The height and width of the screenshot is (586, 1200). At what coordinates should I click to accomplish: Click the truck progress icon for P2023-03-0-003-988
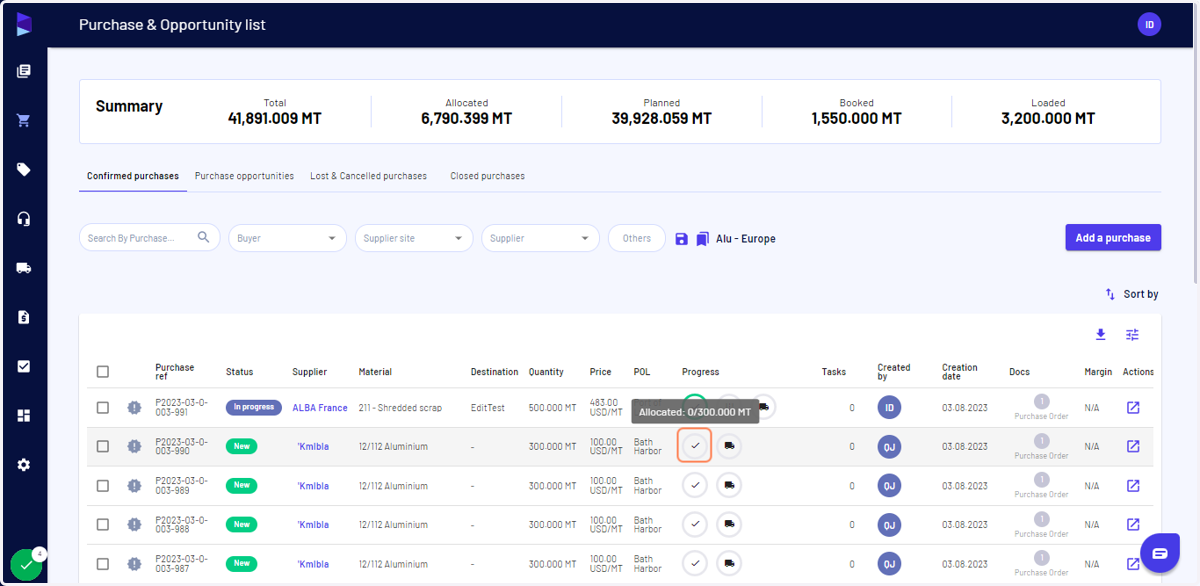click(729, 524)
